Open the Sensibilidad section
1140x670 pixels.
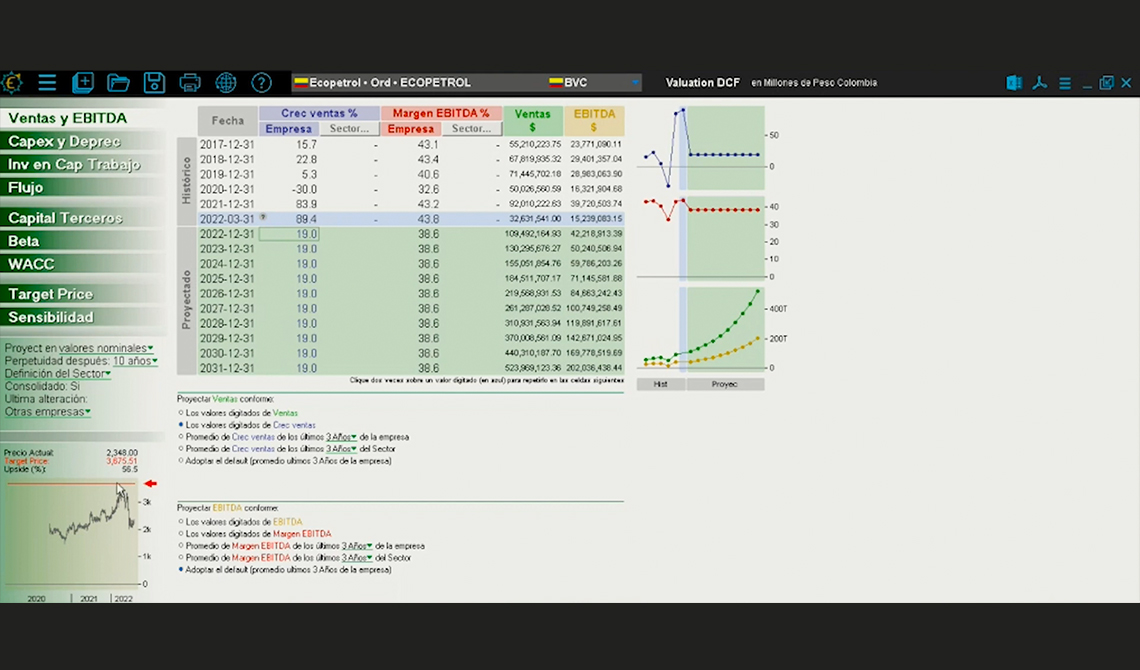[x=82, y=318]
